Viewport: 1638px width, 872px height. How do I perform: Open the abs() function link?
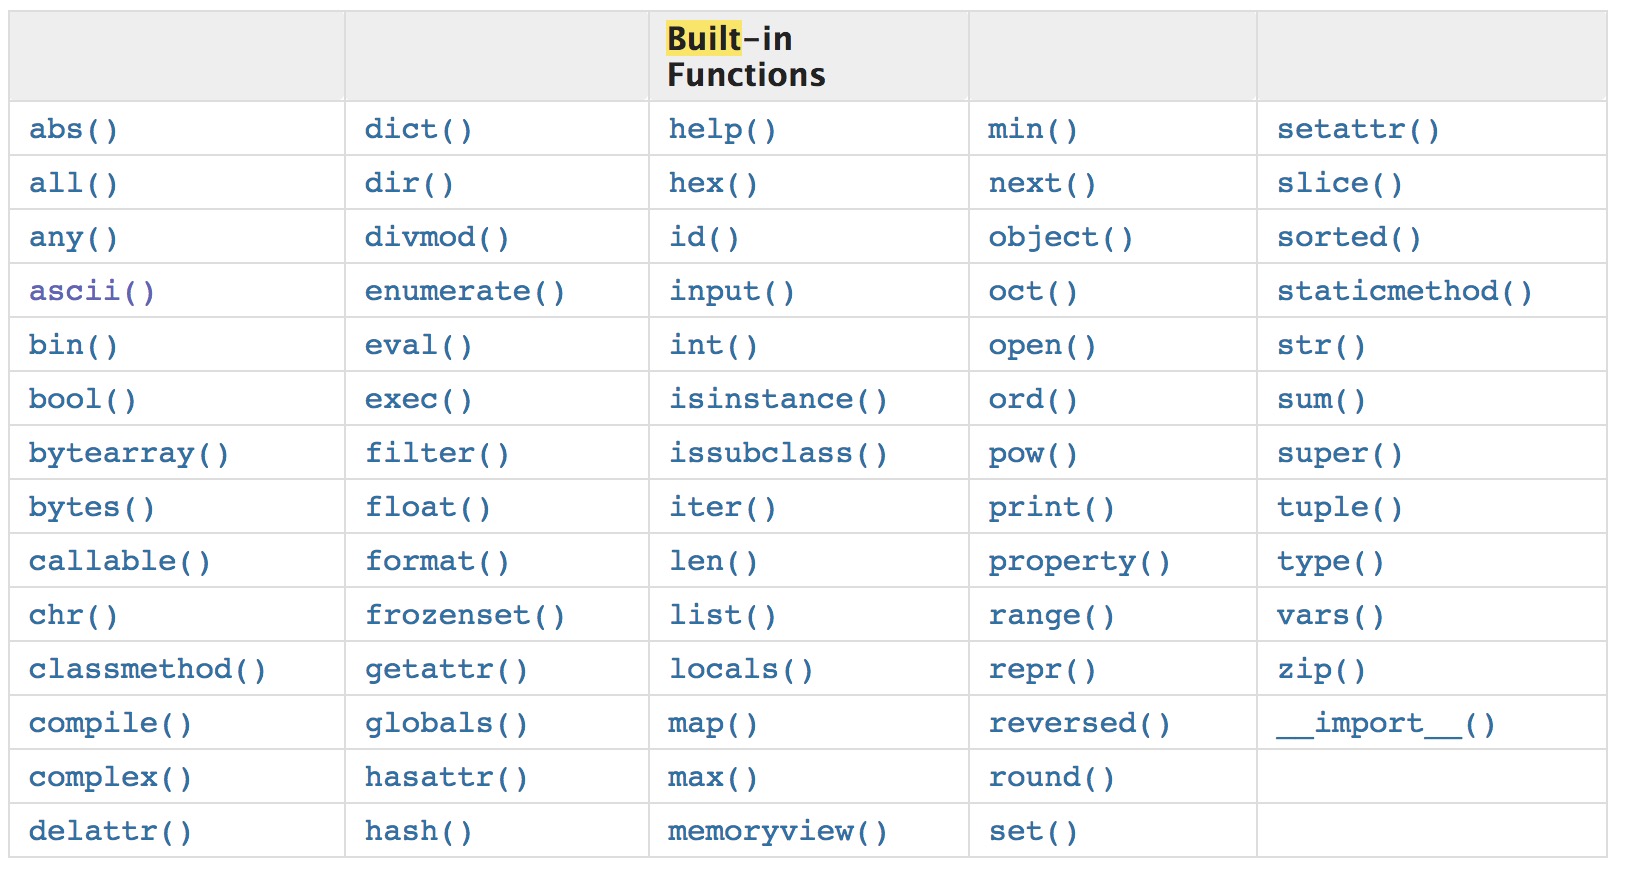click(x=73, y=129)
